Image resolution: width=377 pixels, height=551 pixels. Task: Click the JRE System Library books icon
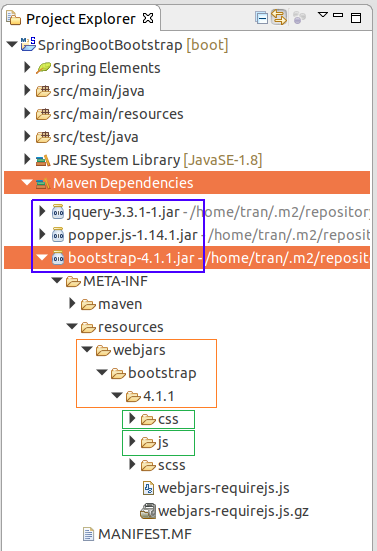pos(43,161)
